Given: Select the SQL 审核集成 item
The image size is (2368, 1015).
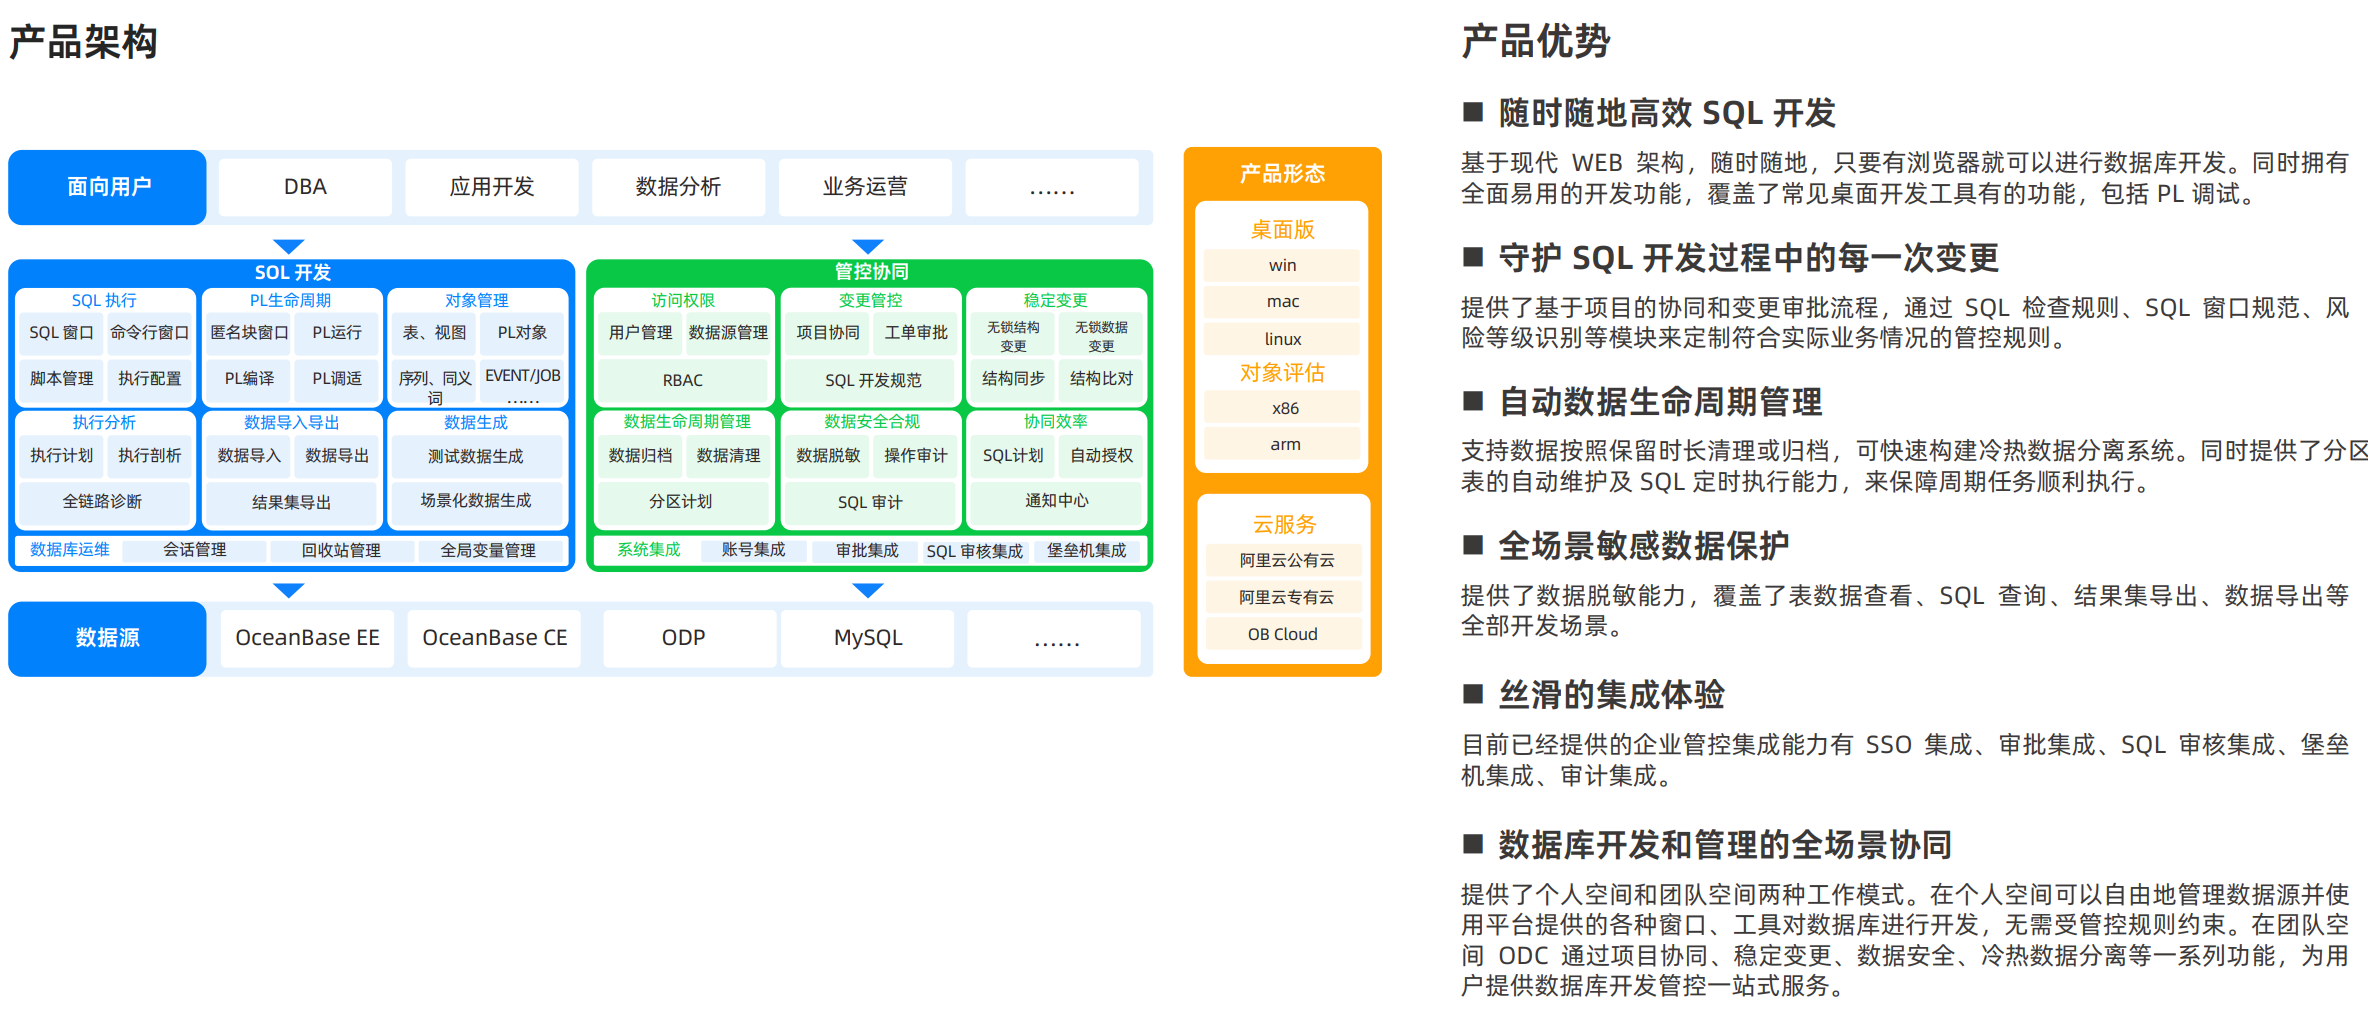Looking at the screenshot, I should (975, 551).
